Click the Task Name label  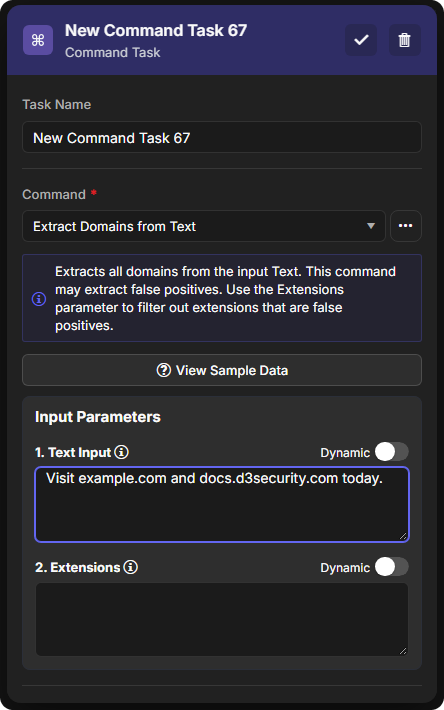tap(57, 105)
